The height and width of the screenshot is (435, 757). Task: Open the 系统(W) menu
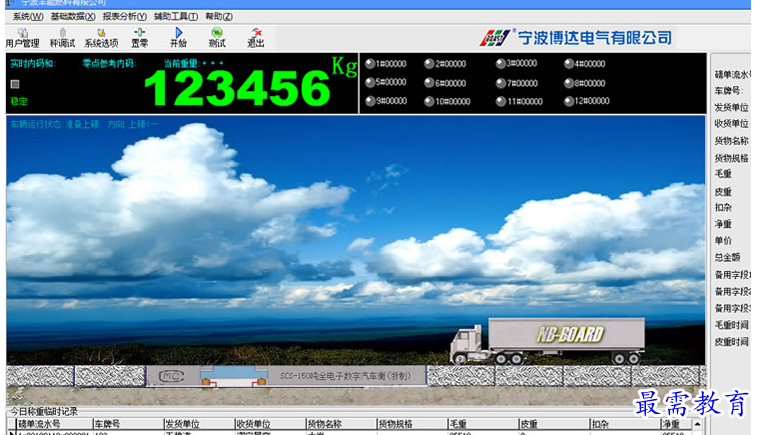pyautogui.click(x=28, y=17)
